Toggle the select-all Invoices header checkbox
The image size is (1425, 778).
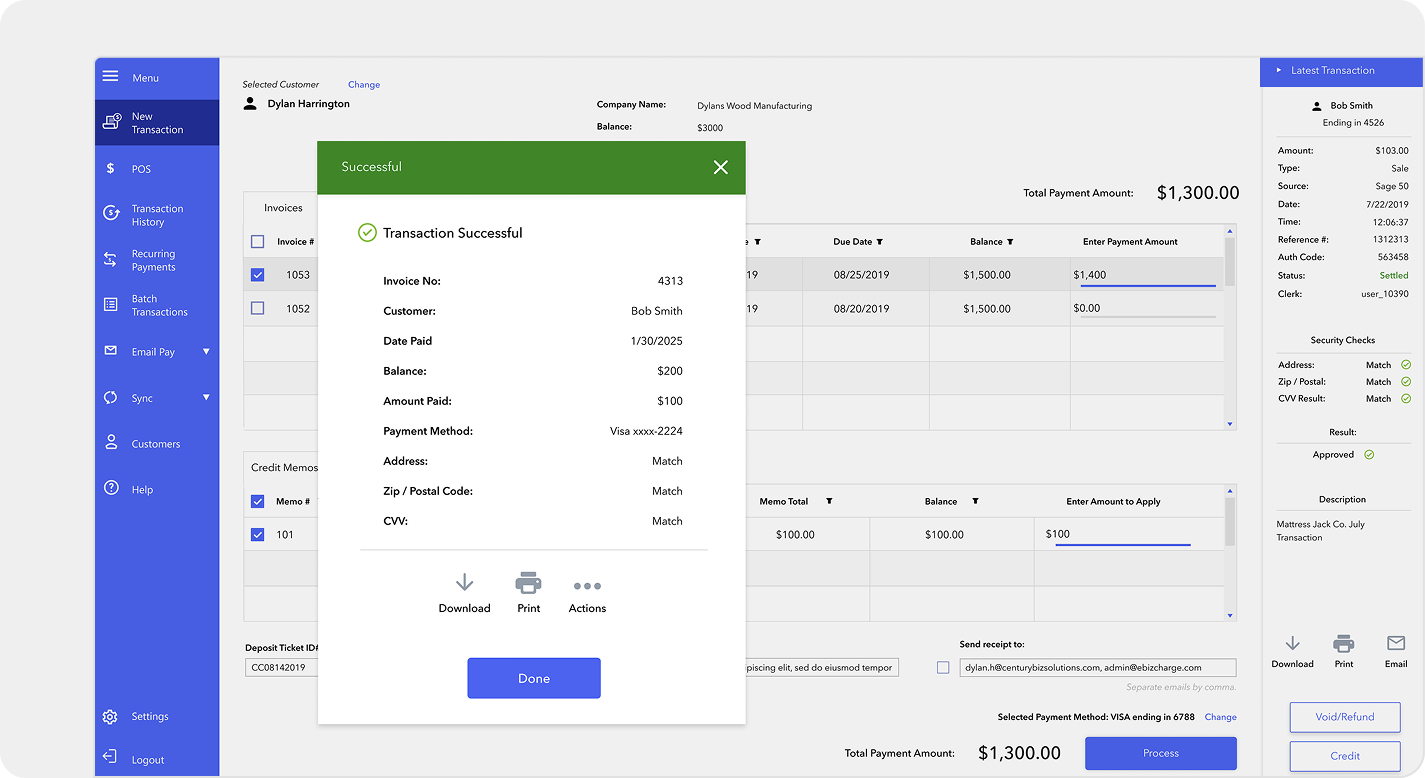coord(257,242)
